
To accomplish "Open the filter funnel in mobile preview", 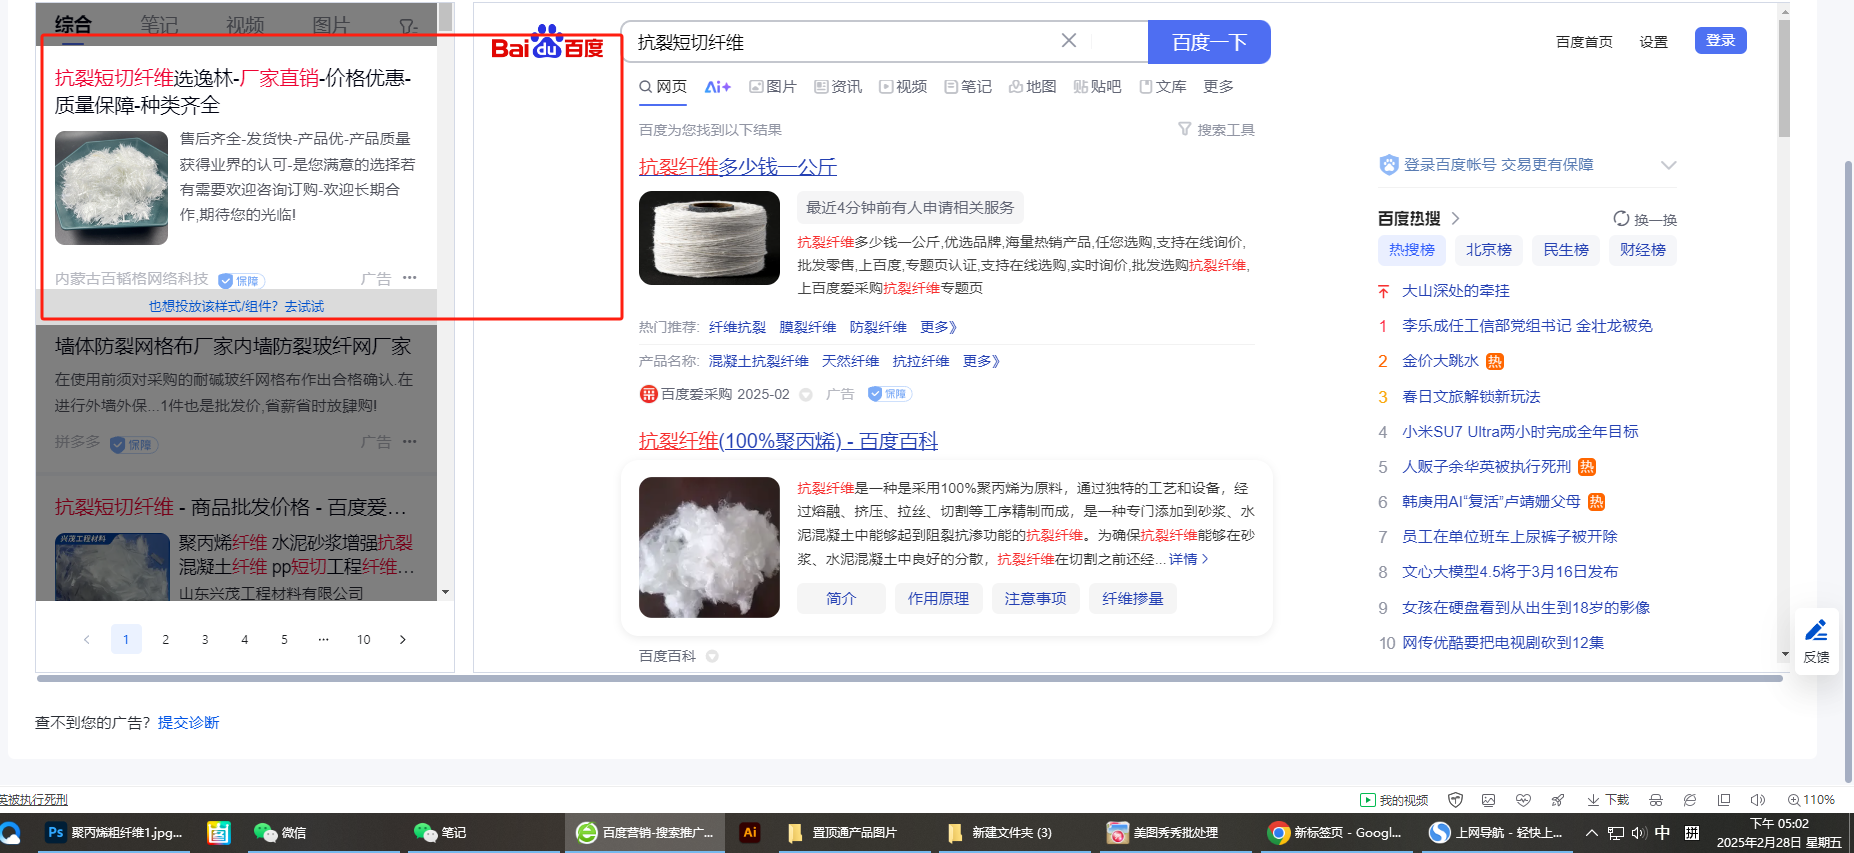I will point(408,26).
